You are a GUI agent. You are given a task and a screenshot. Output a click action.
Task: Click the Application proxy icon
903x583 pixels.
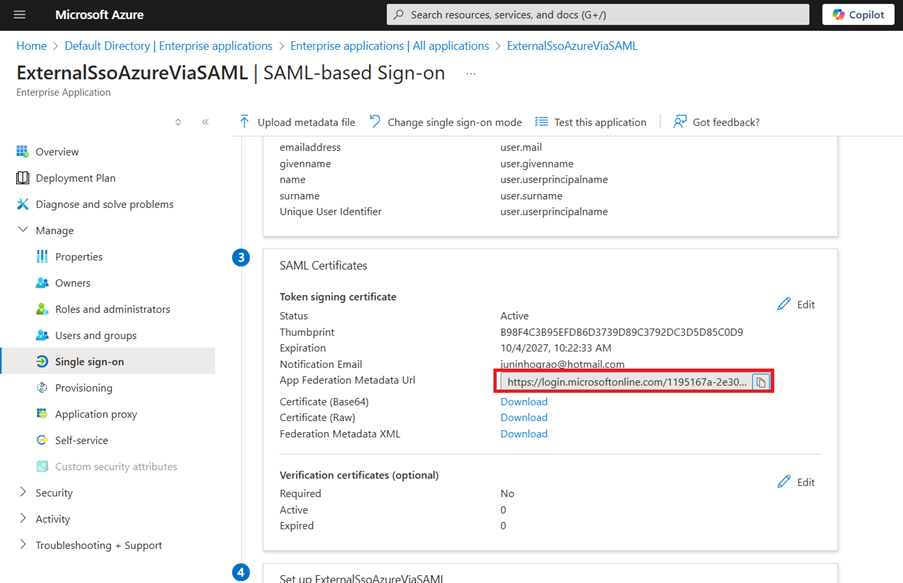(x=42, y=414)
